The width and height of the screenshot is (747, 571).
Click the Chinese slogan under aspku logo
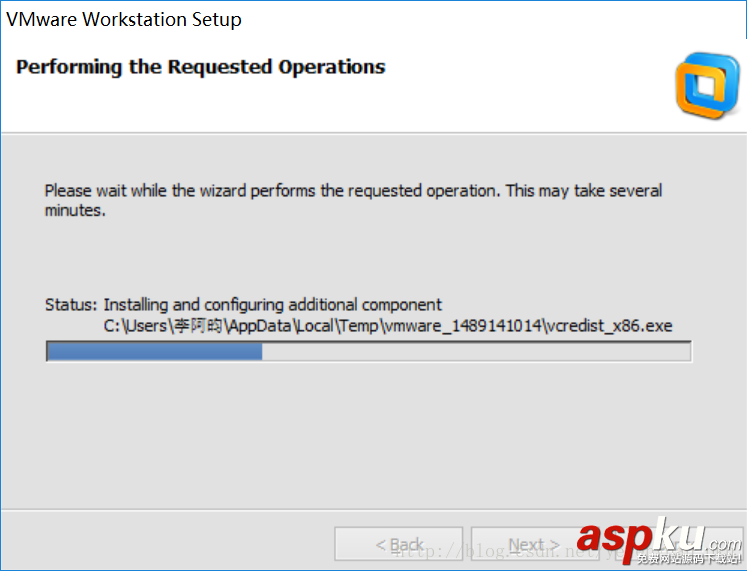pyautogui.click(x=688, y=559)
